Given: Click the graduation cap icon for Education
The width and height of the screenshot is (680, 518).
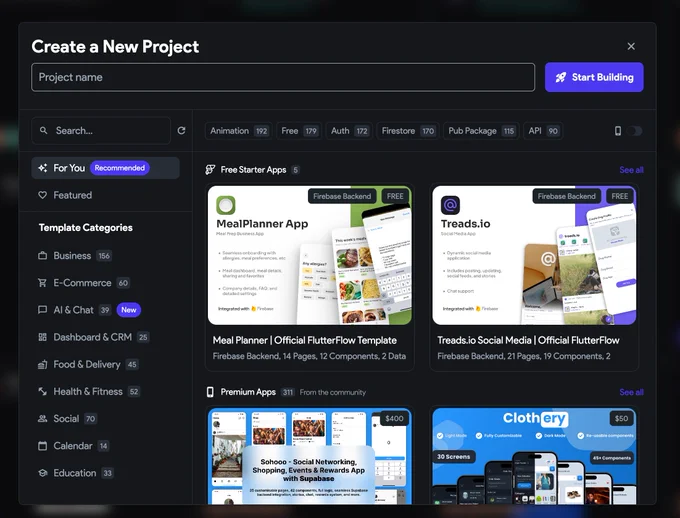Looking at the screenshot, I should (x=42, y=473).
